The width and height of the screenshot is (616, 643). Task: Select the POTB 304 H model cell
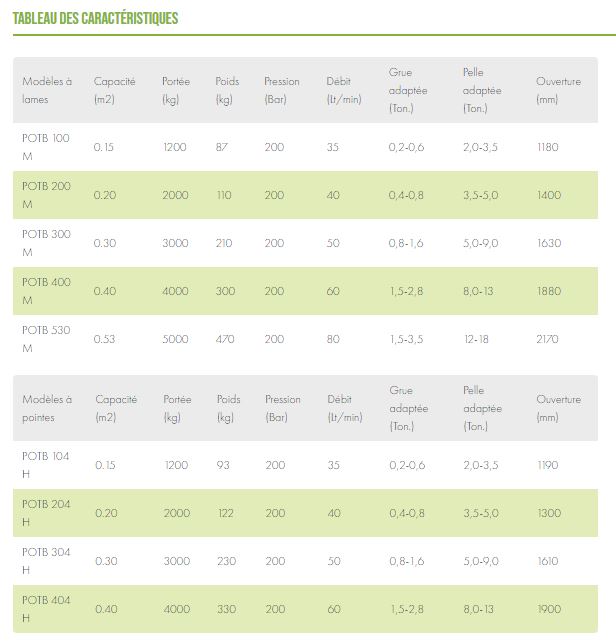(x=46, y=561)
